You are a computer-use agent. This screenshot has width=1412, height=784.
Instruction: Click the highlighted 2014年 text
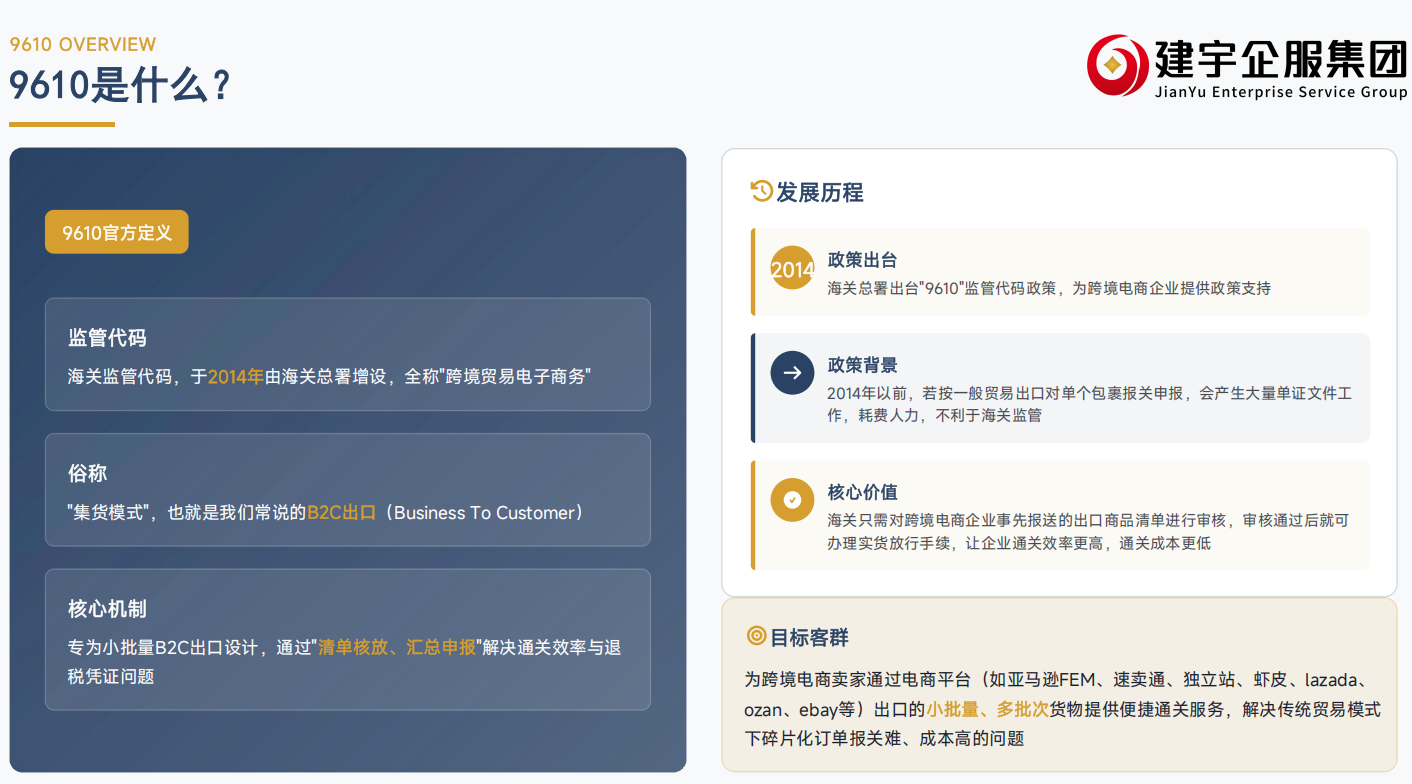236,377
